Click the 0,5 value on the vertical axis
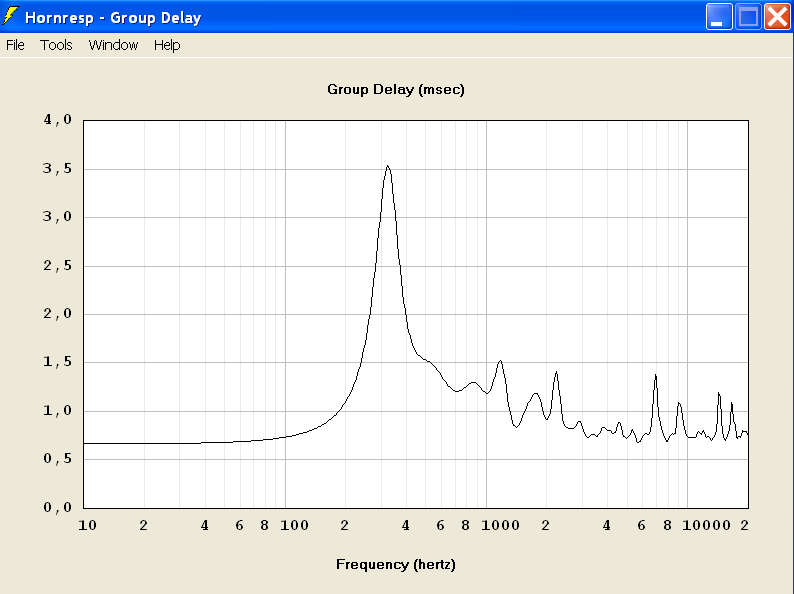Viewport: 794px width, 594px height. (x=58, y=458)
